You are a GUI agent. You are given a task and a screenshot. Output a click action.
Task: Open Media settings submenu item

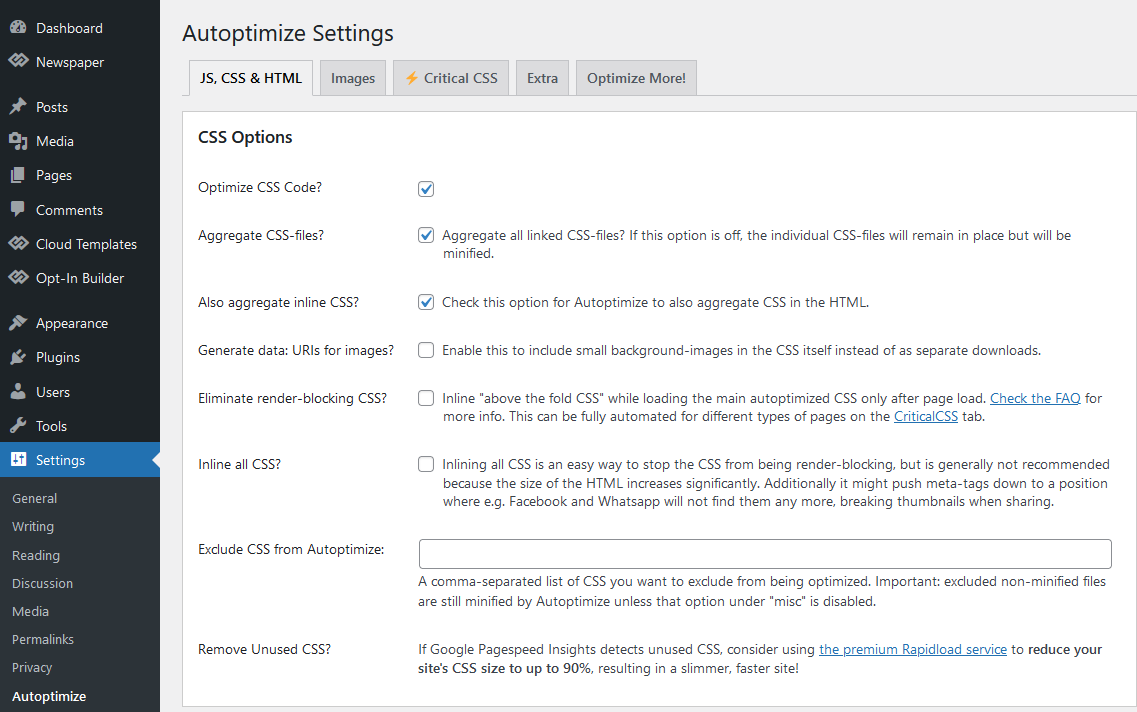click(30, 611)
